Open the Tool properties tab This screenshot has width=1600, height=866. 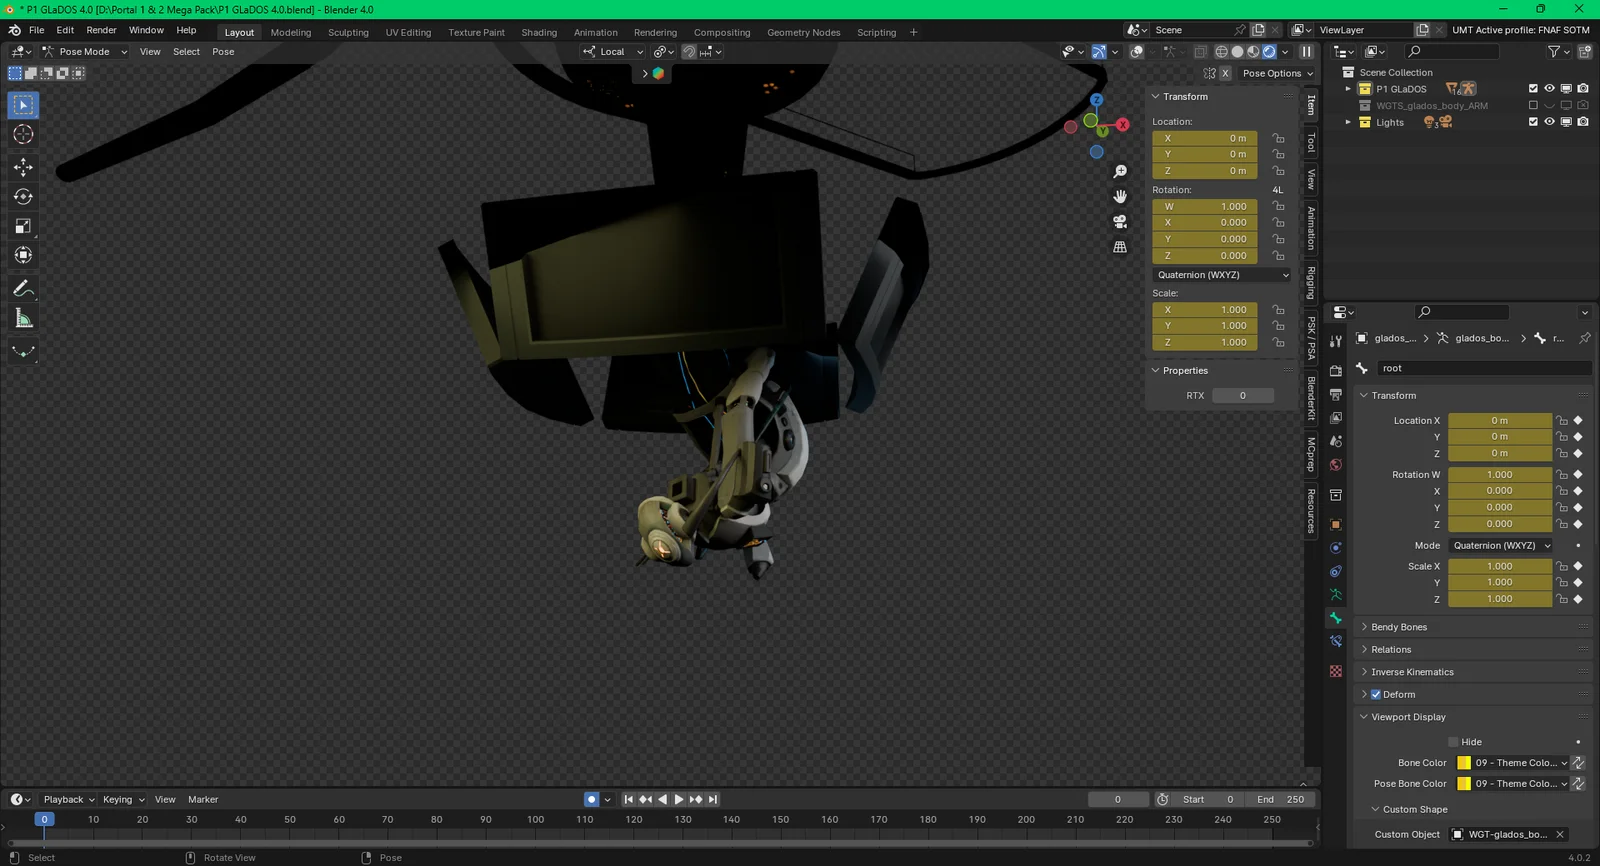[1335, 342]
